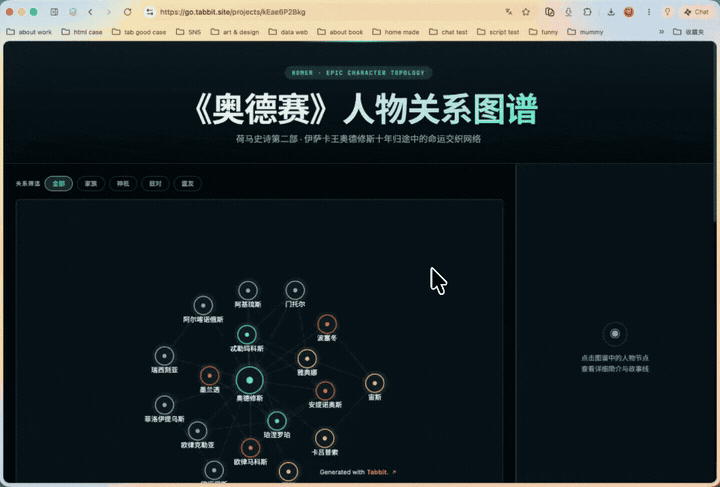Open the 'chat test' bookmark folder
The image size is (720, 487).
click(x=448, y=32)
